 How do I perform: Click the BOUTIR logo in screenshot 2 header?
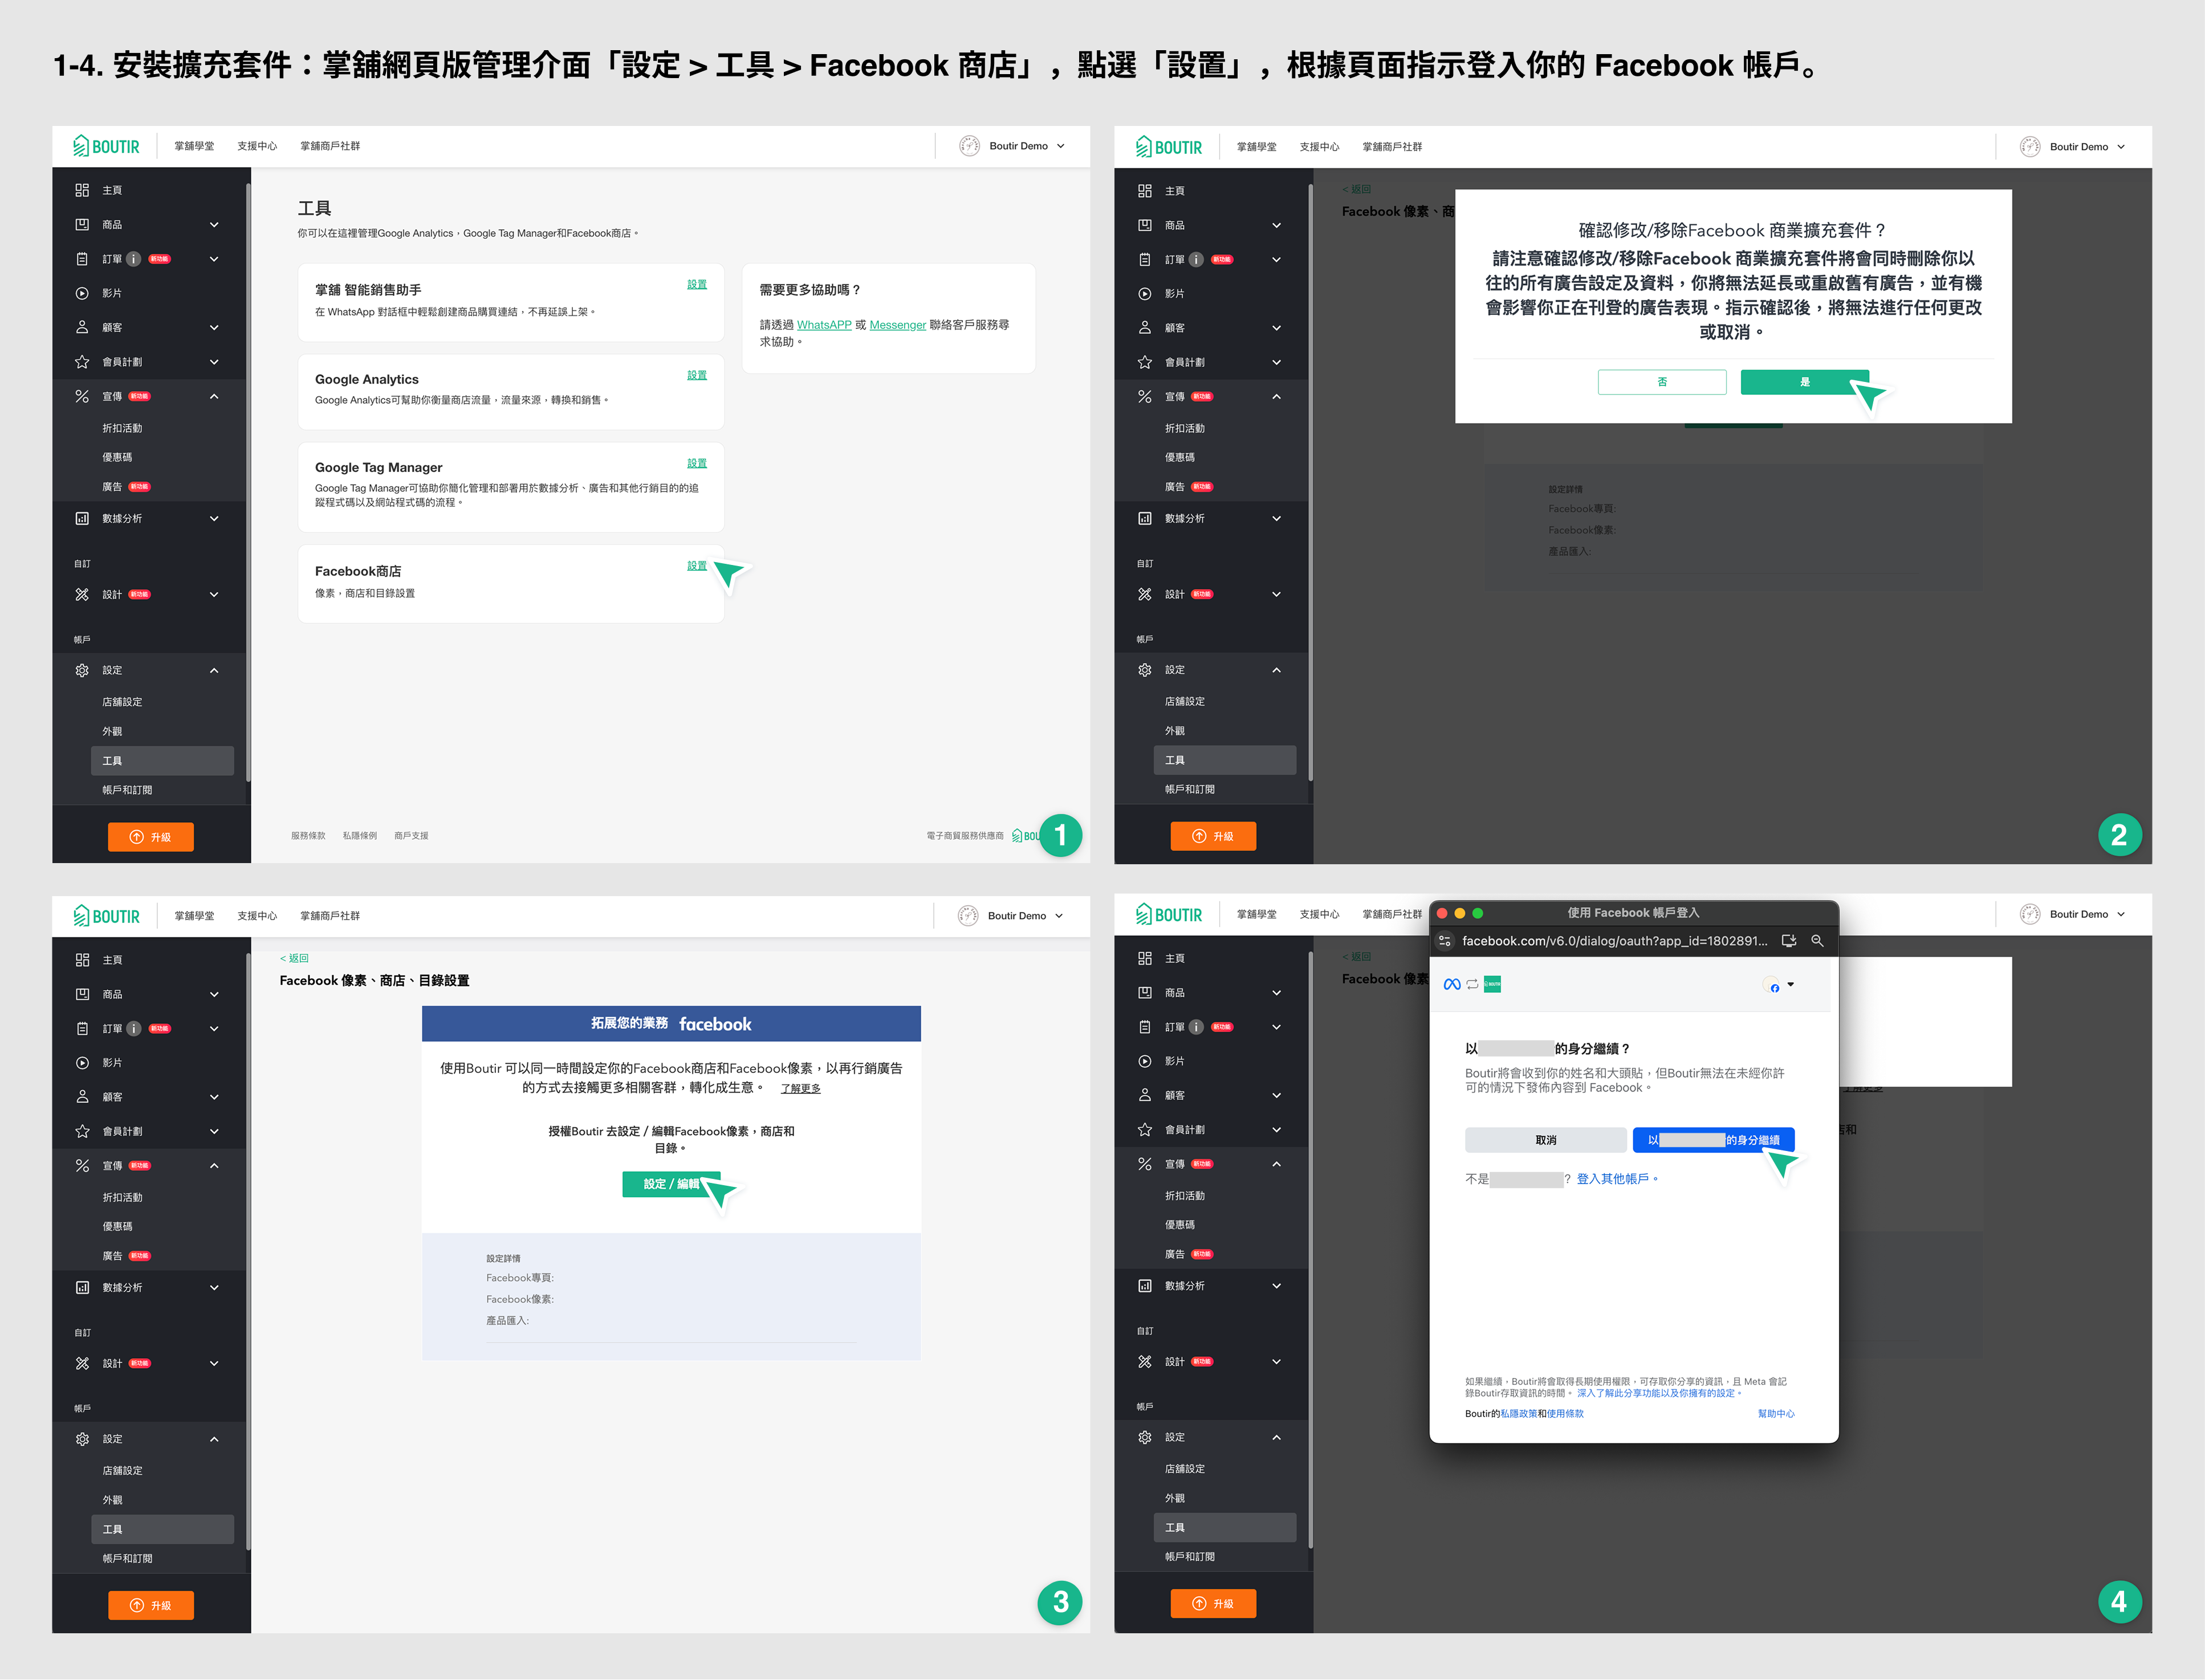pos(1169,147)
